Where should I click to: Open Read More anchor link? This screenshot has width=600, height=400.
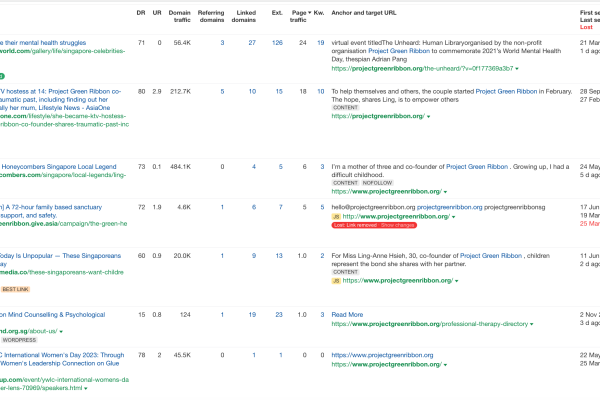pyautogui.click(x=347, y=315)
